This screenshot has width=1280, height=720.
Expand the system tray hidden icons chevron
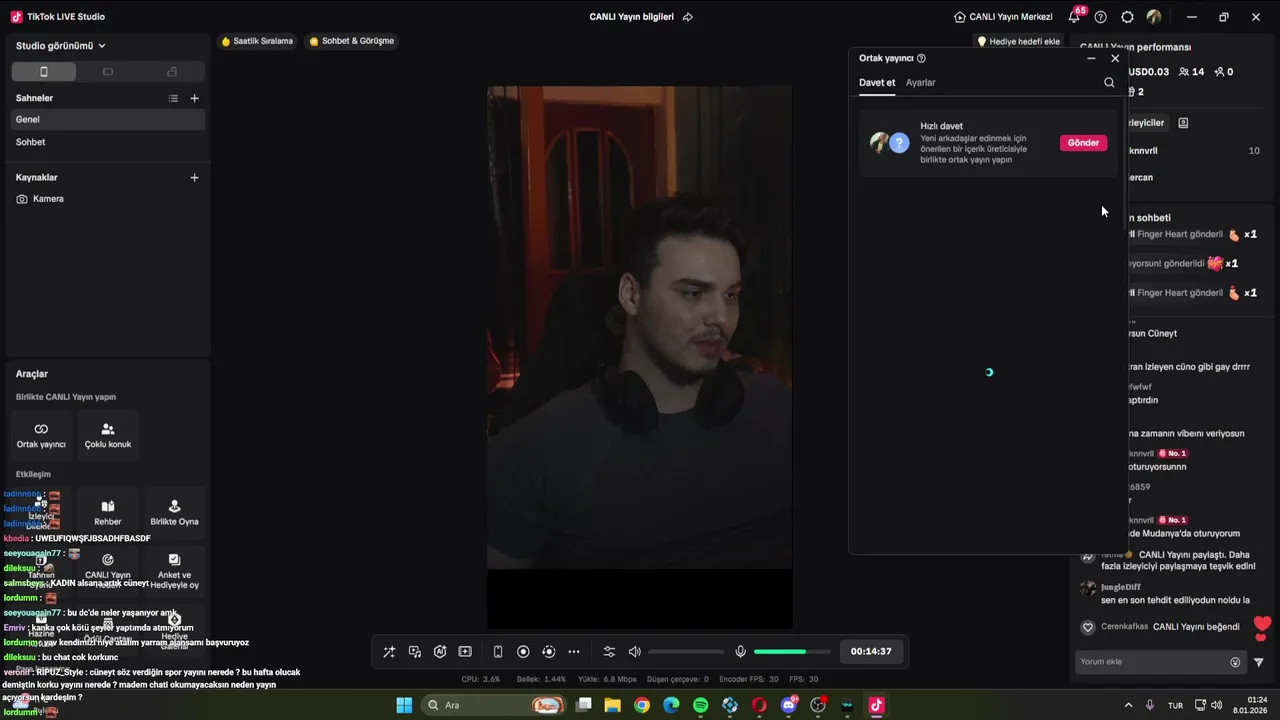coord(1128,705)
